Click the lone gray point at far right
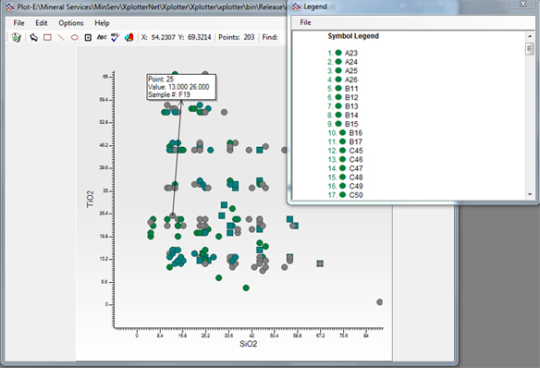540x368 pixels. (x=380, y=302)
